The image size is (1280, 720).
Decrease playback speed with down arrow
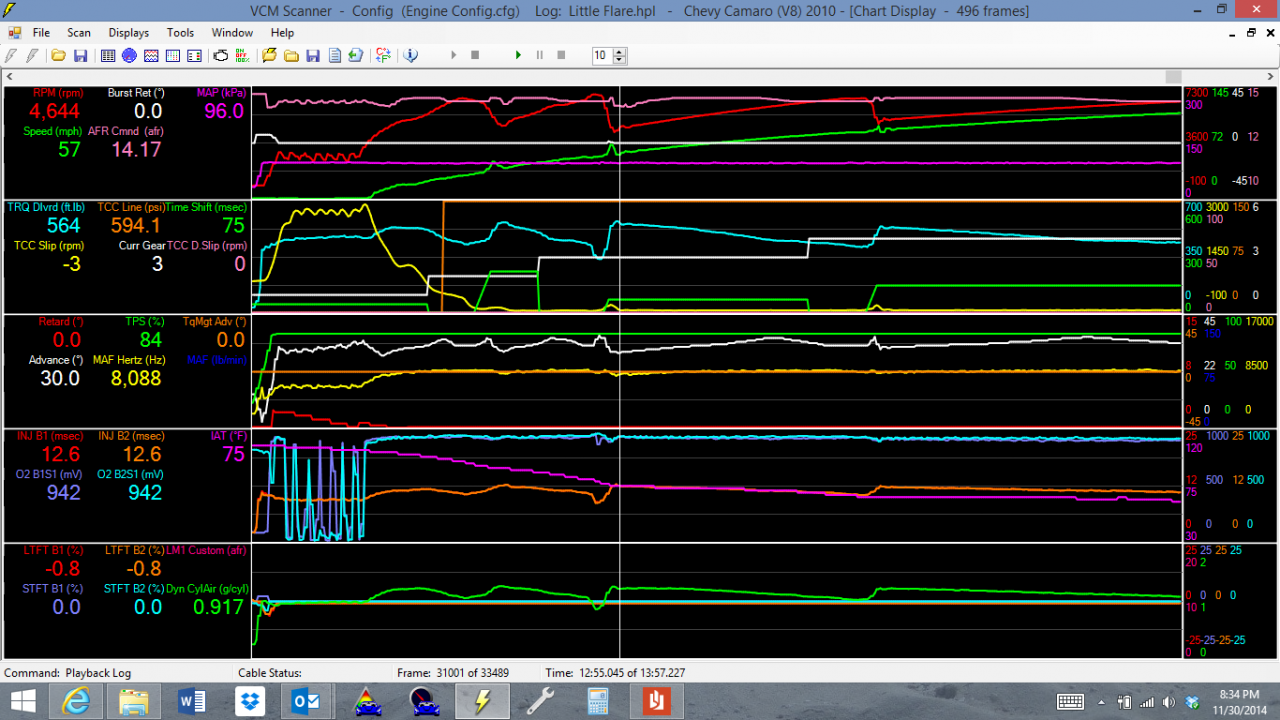[x=620, y=60]
